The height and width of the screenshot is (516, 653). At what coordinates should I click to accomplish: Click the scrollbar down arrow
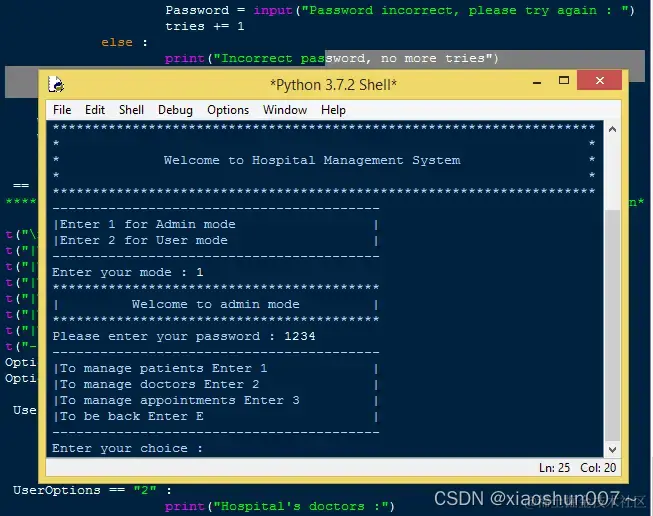tap(612, 450)
